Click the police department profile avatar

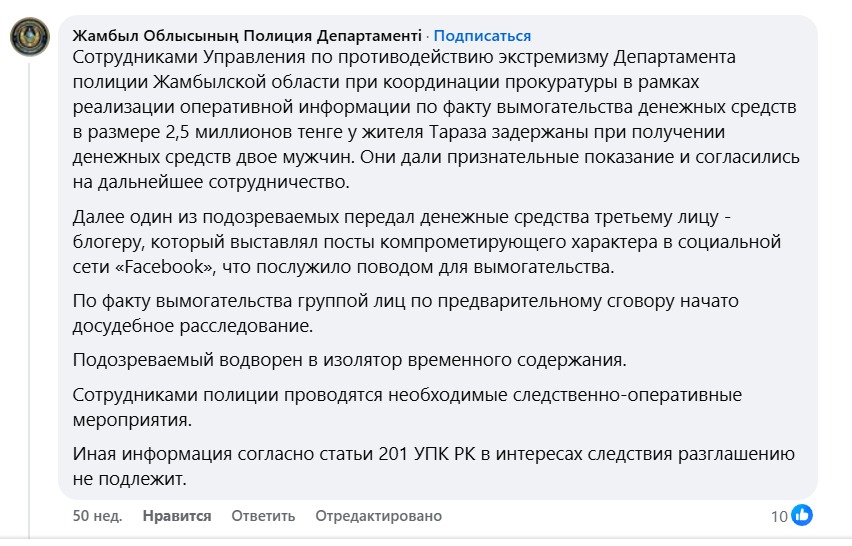[32, 38]
